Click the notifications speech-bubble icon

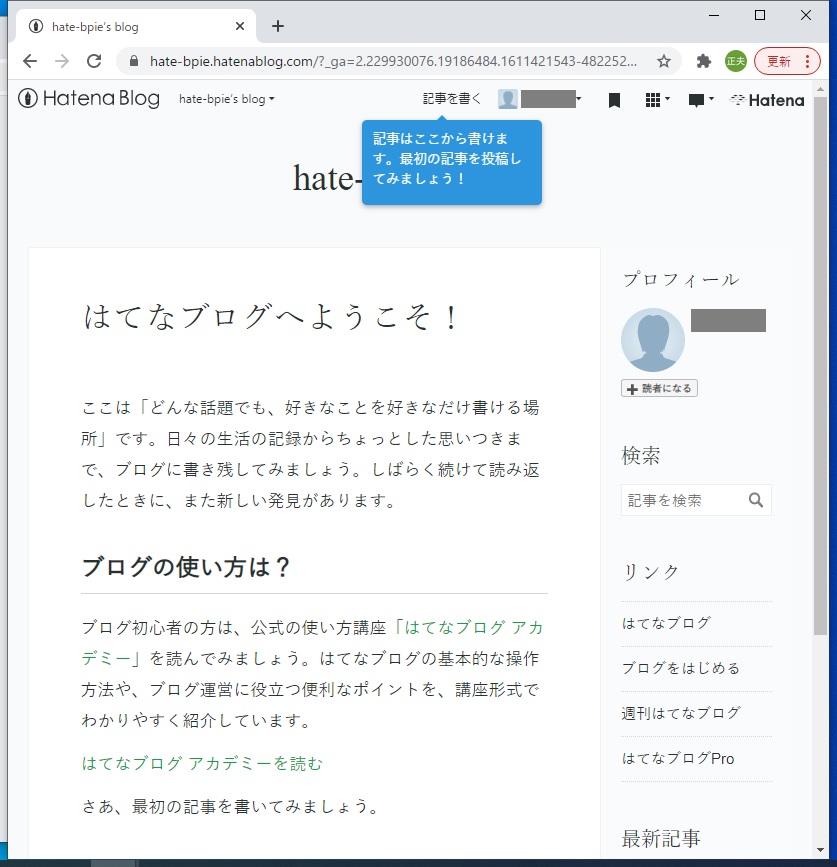pos(698,100)
